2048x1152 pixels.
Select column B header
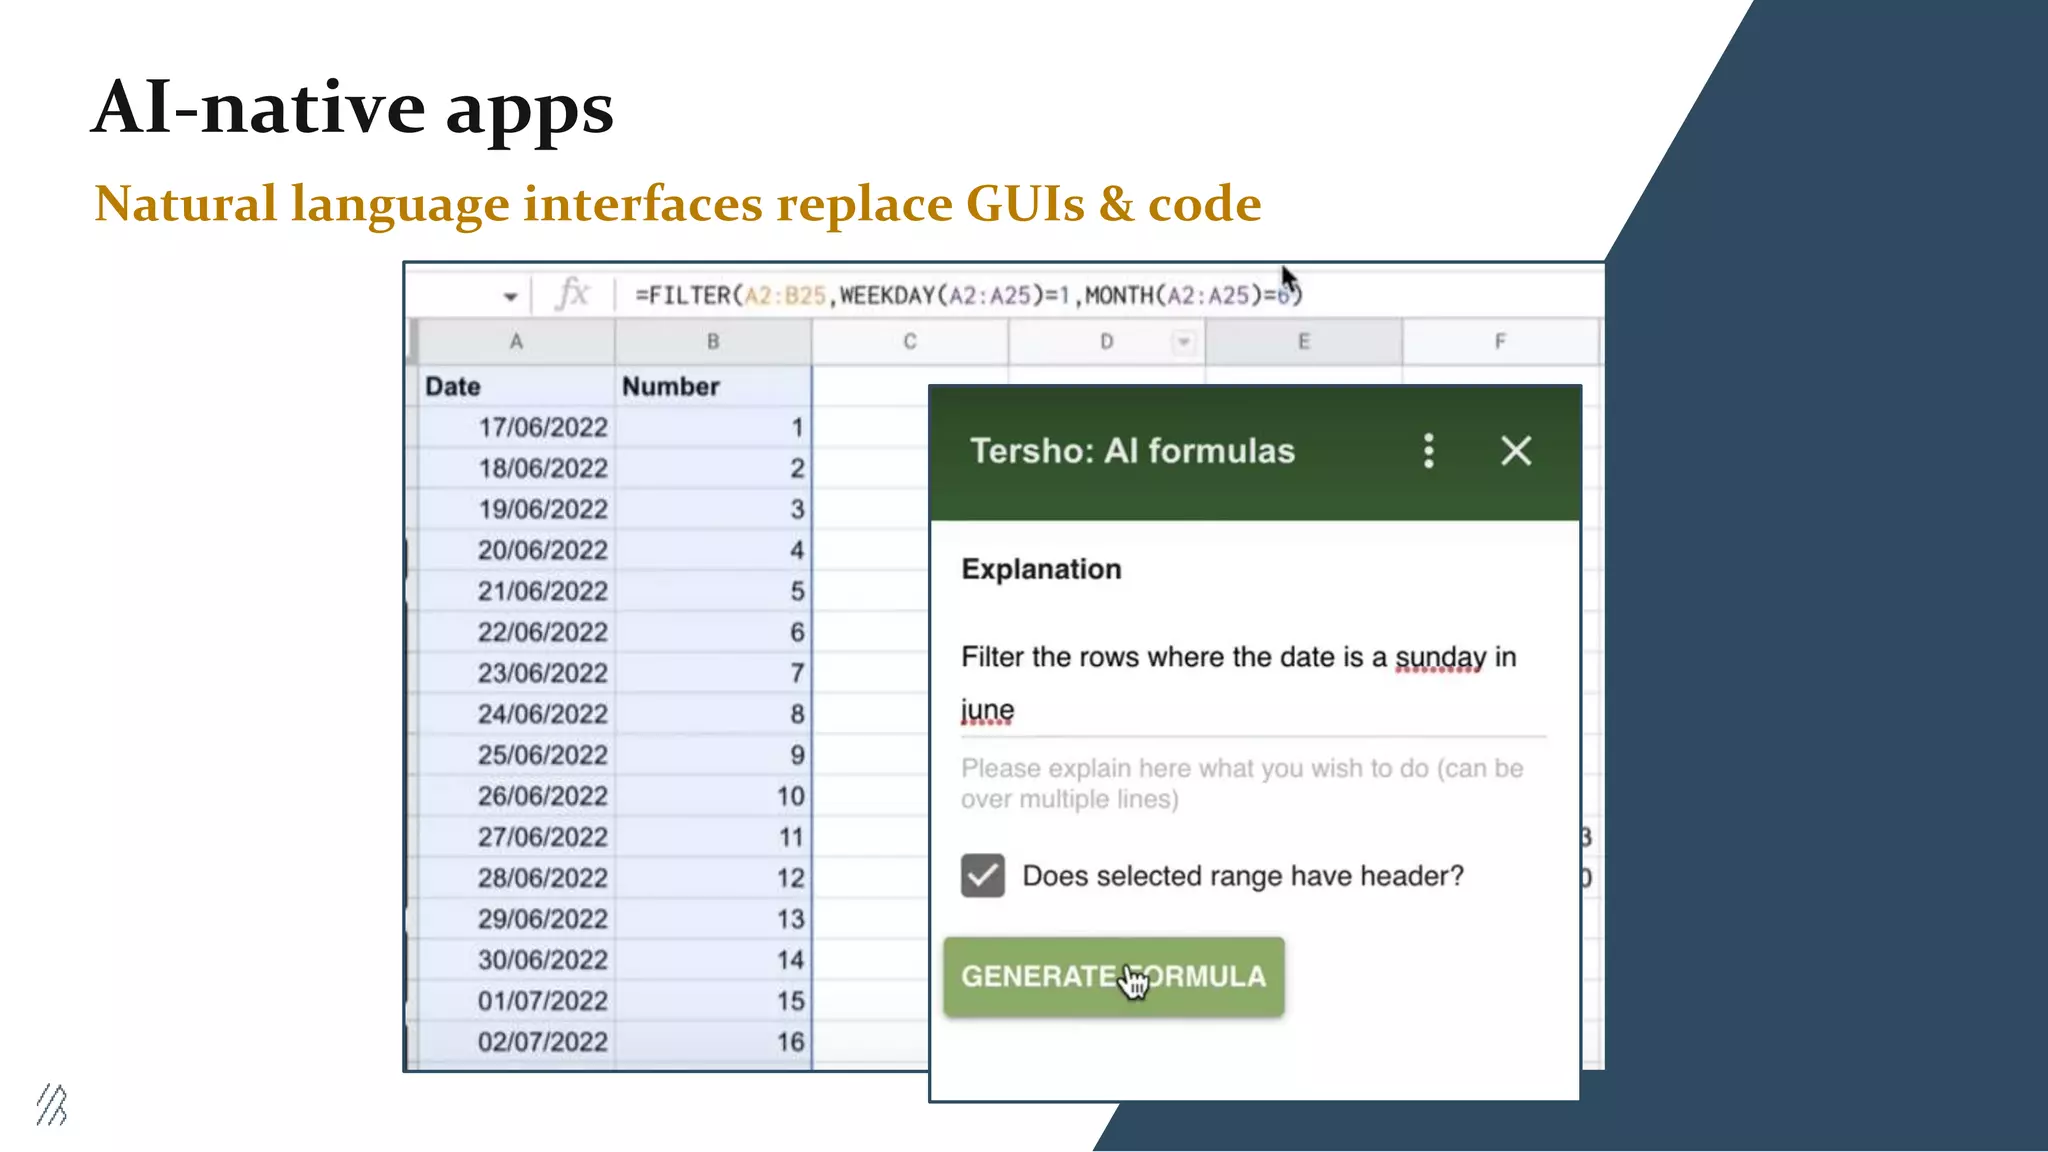point(713,342)
